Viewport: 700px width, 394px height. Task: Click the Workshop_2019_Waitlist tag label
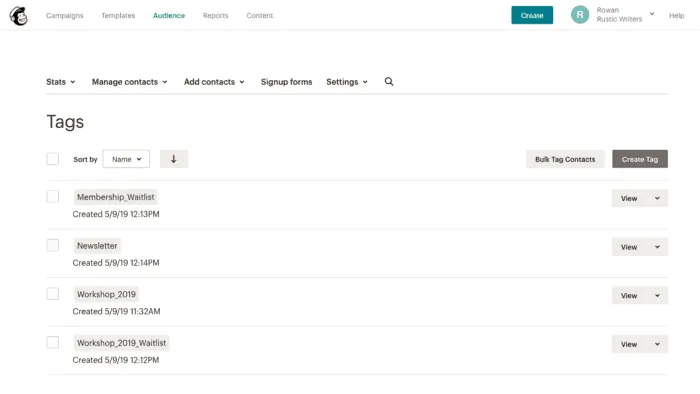[121, 343]
